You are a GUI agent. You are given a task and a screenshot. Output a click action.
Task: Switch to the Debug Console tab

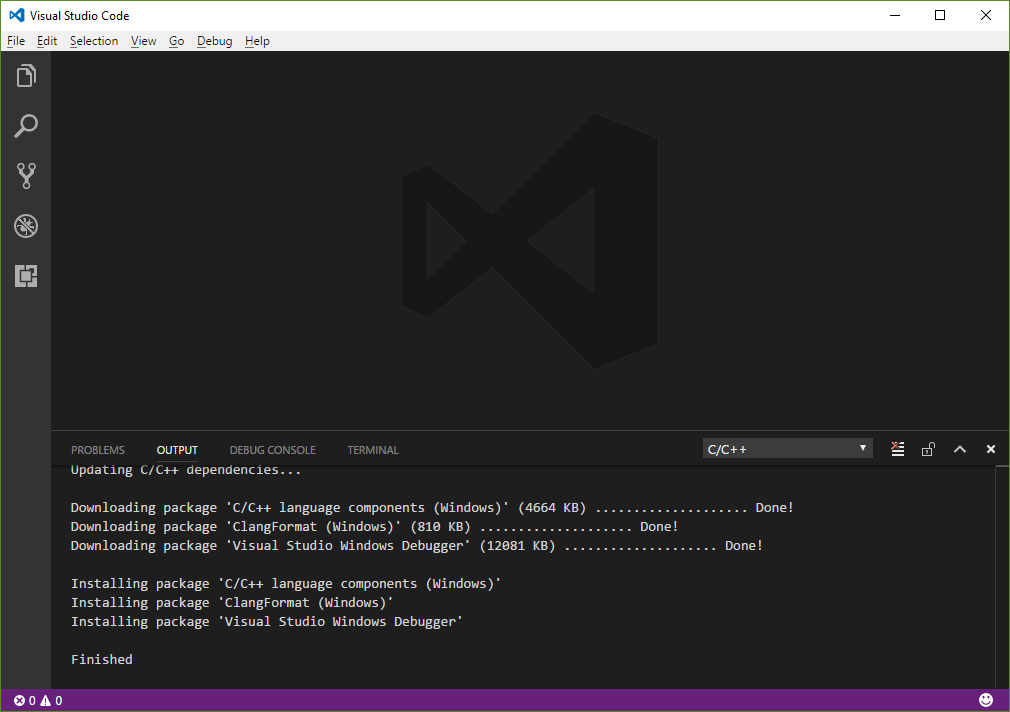pos(272,450)
